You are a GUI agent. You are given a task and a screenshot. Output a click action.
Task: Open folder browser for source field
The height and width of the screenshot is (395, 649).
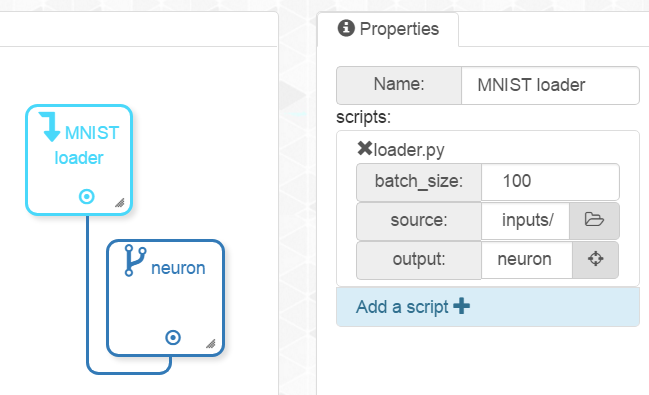[x=594, y=220]
